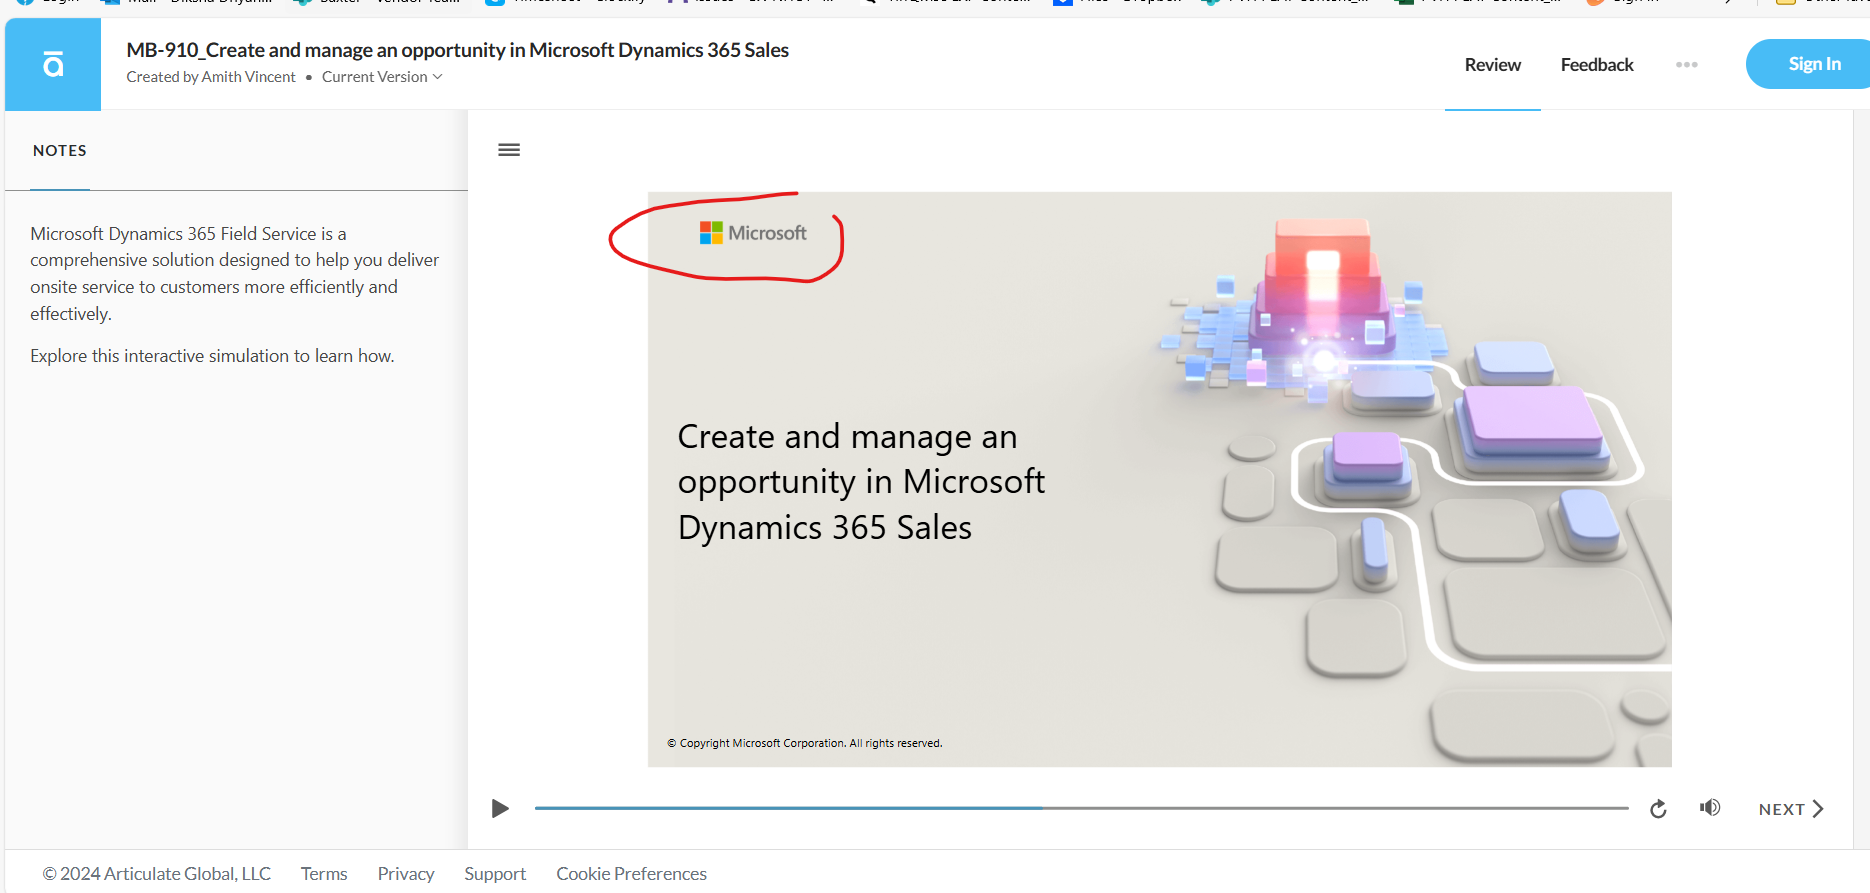This screenshot has height=893, width=1870.
Task: Open the Support footer link
Action: click(495, 874)
